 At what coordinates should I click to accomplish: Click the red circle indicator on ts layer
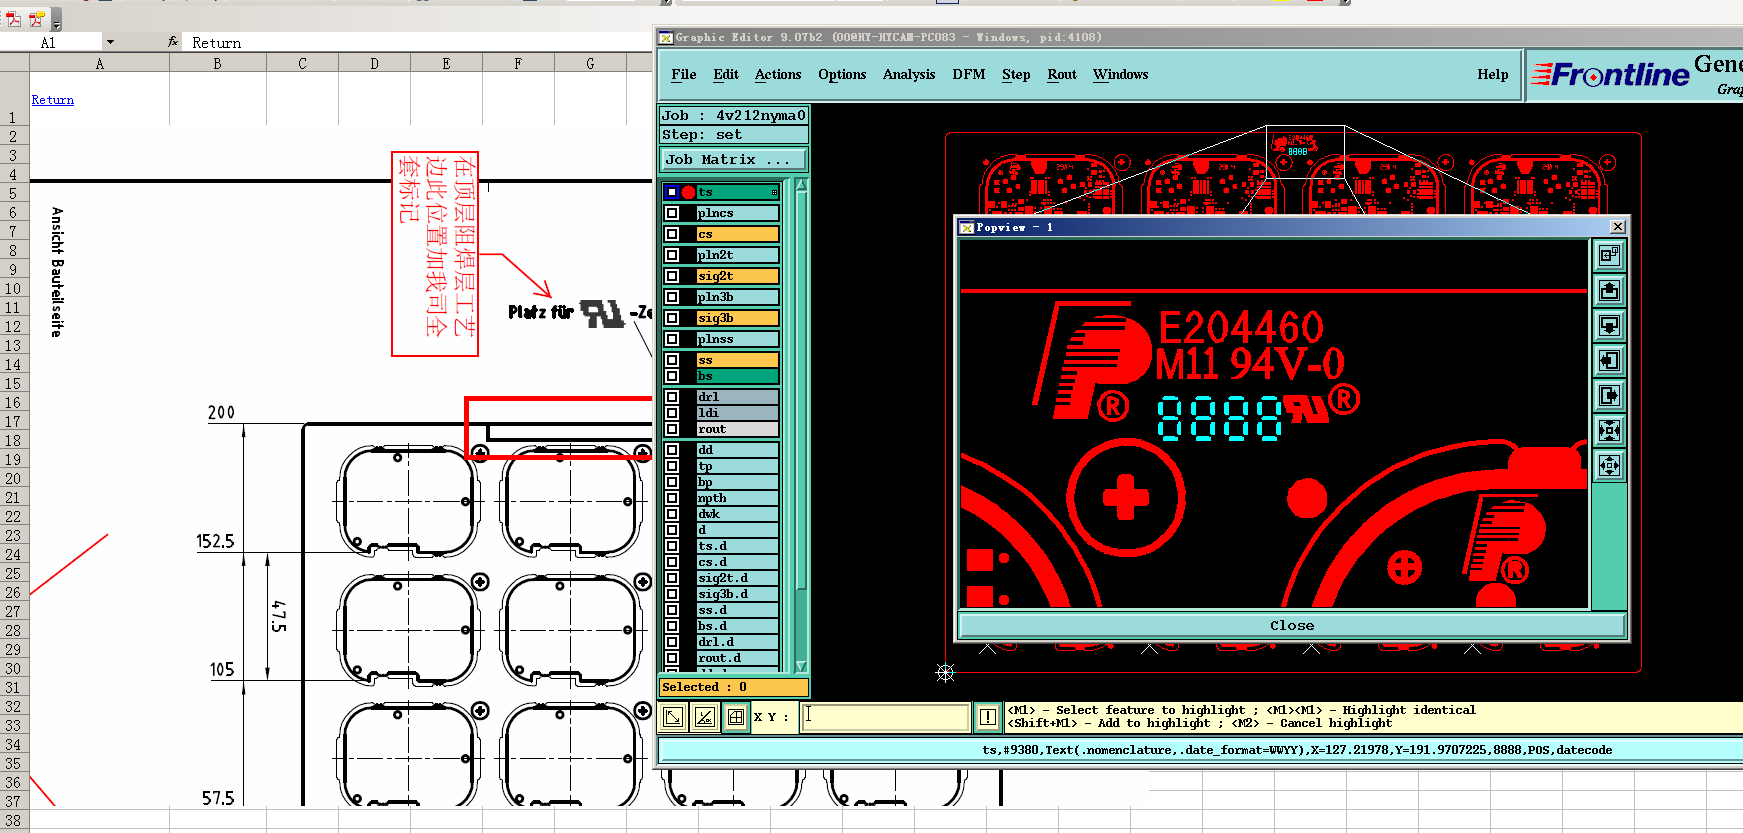click(689, 192)
